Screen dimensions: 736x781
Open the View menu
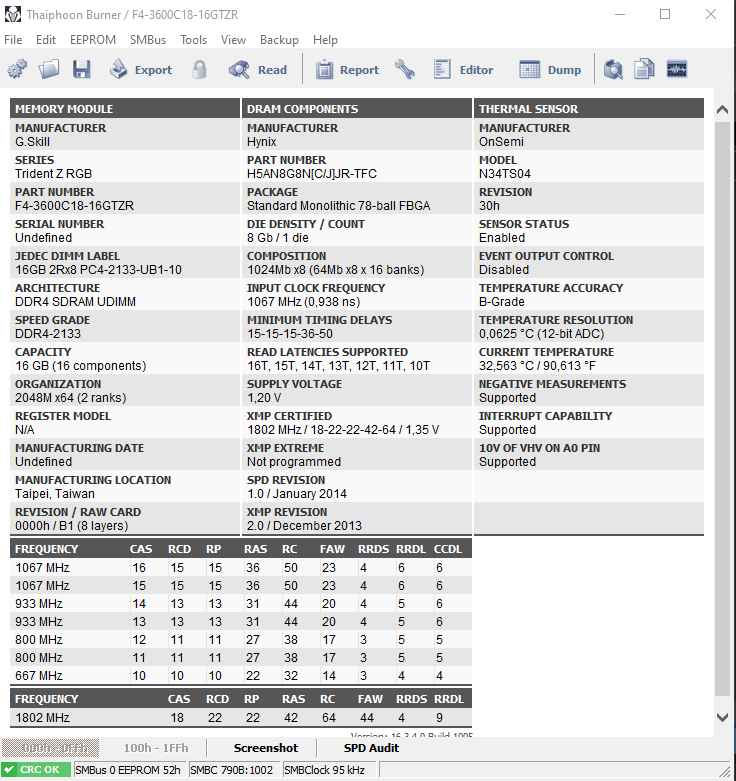coord(233,40)
